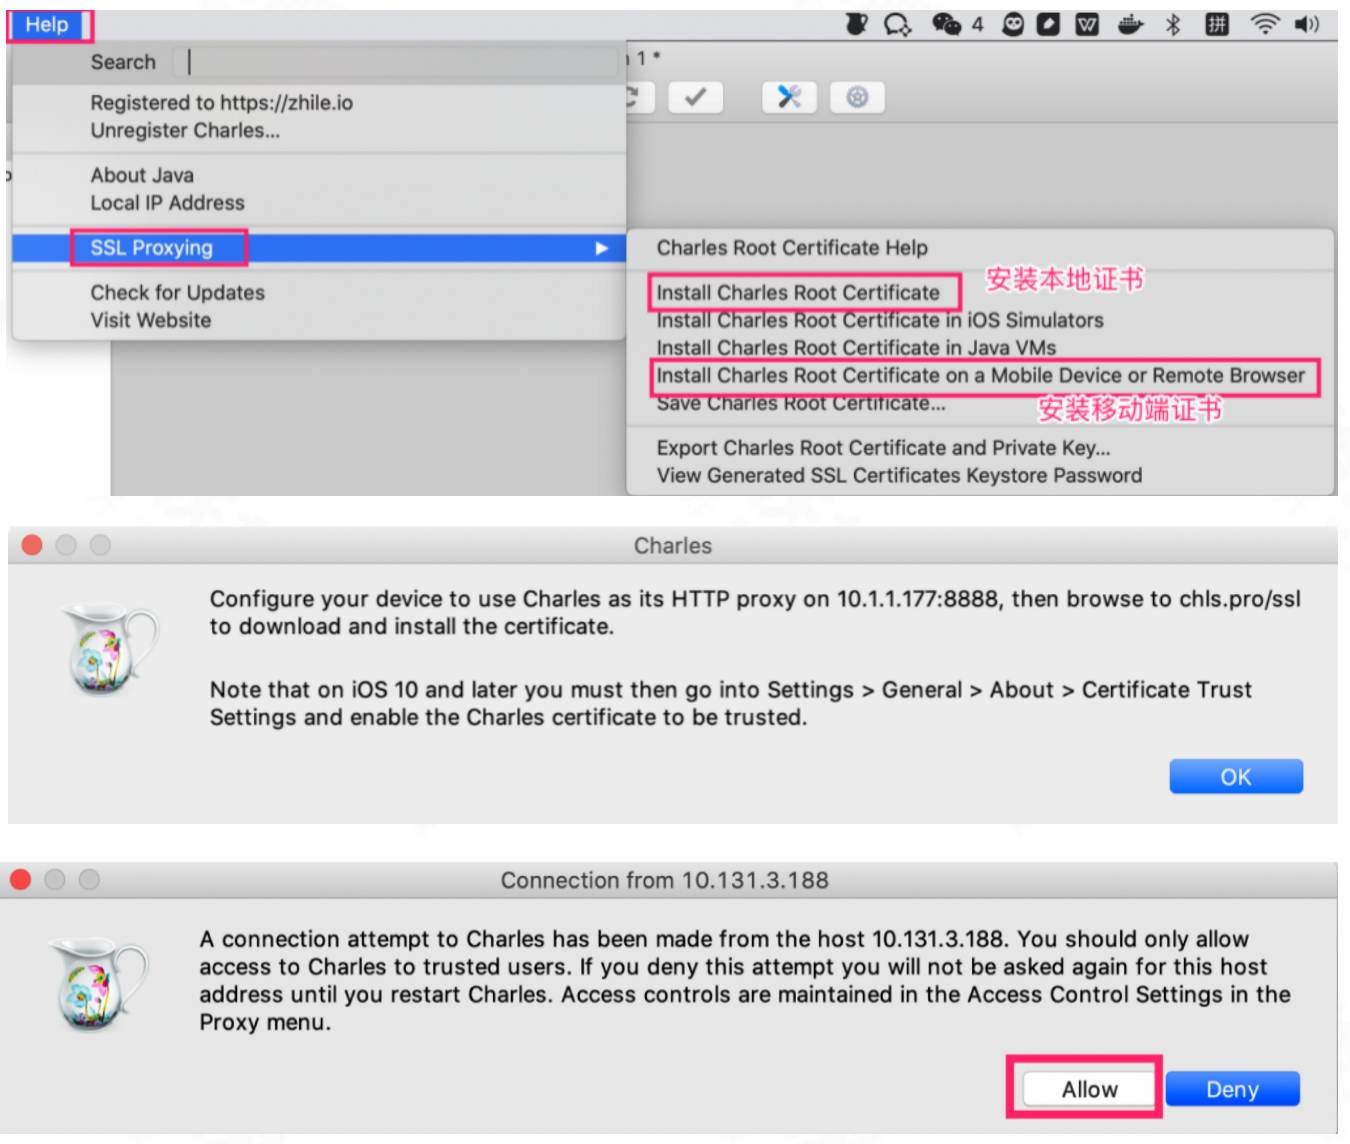Image resolution: width=1350 pixels, height=1144 pixels.
Task: Click the Help menu Search field
Action: (x=396, y=62)
